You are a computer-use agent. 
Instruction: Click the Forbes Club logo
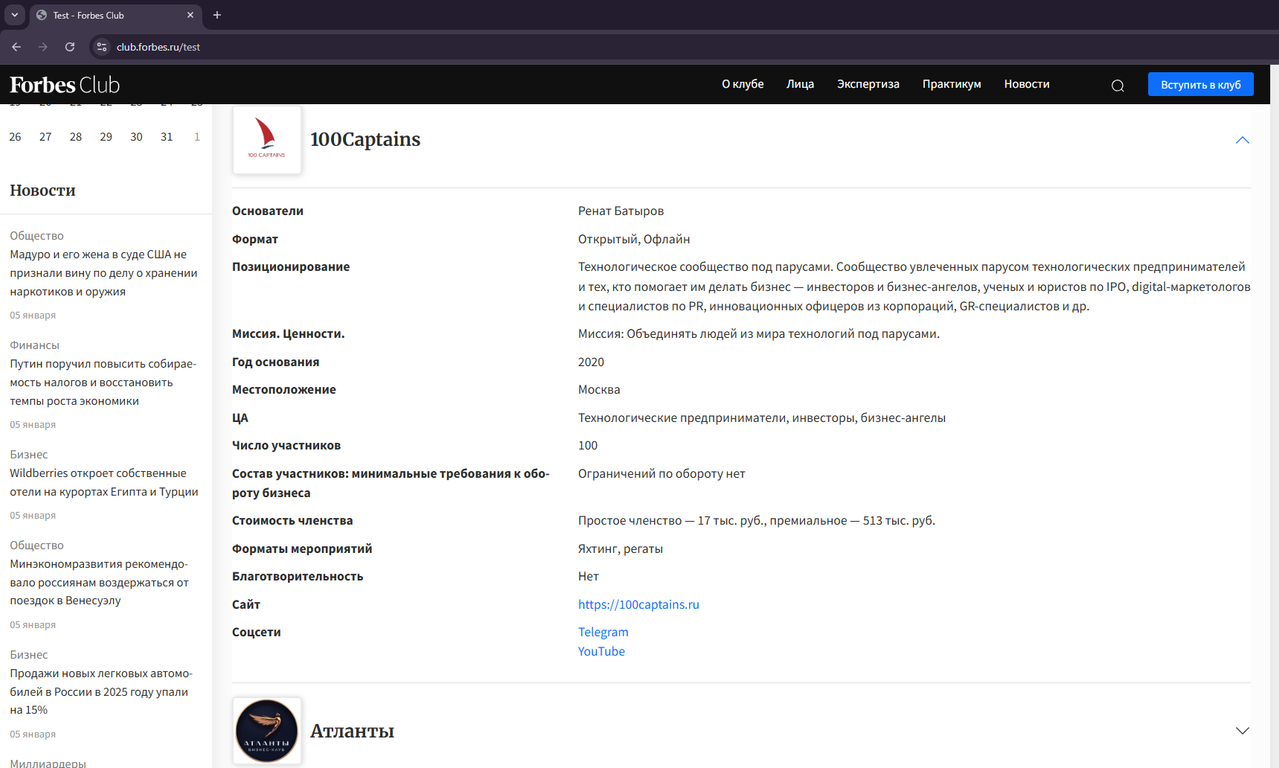point(65,85)
